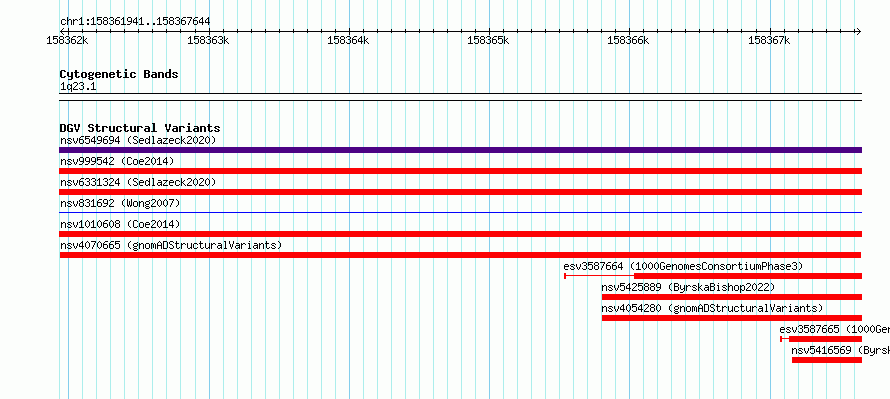Click esv3587664 (1000GenomesConsortiumPhase3) label
This screenshot has width=890, height=399.
coord(683,266)
